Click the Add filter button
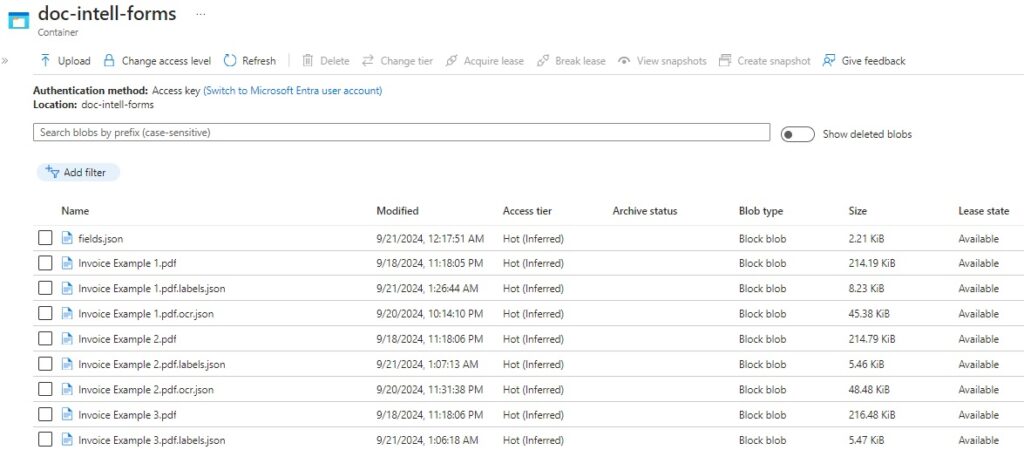 78,172
